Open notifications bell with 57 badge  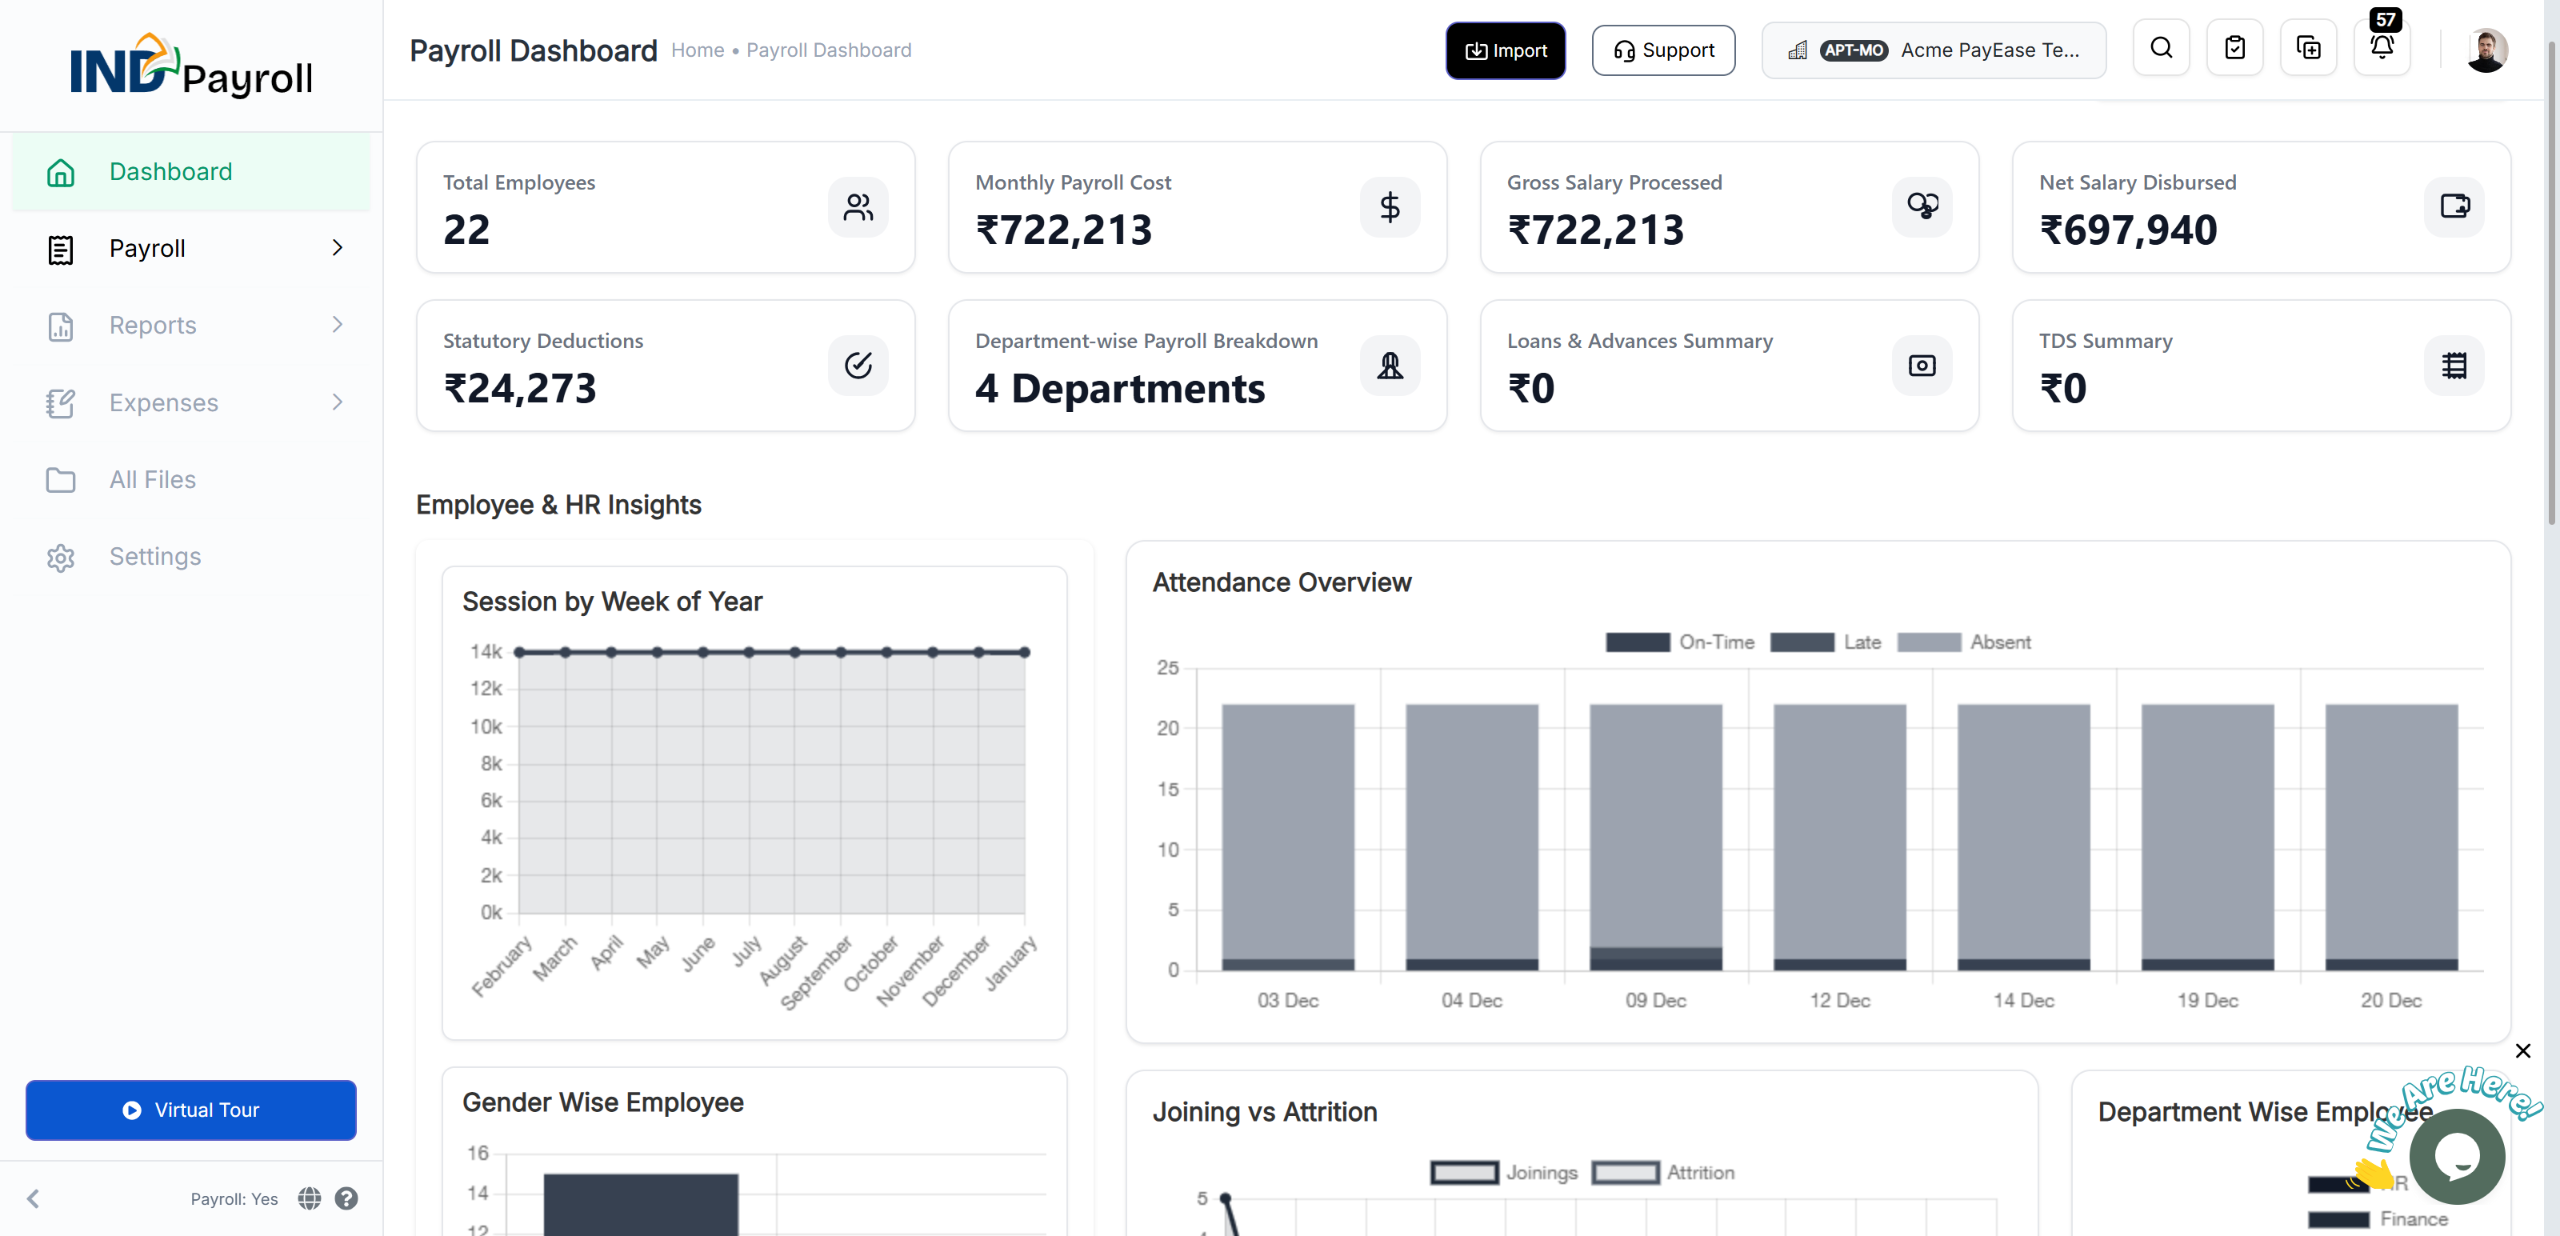2382,47
